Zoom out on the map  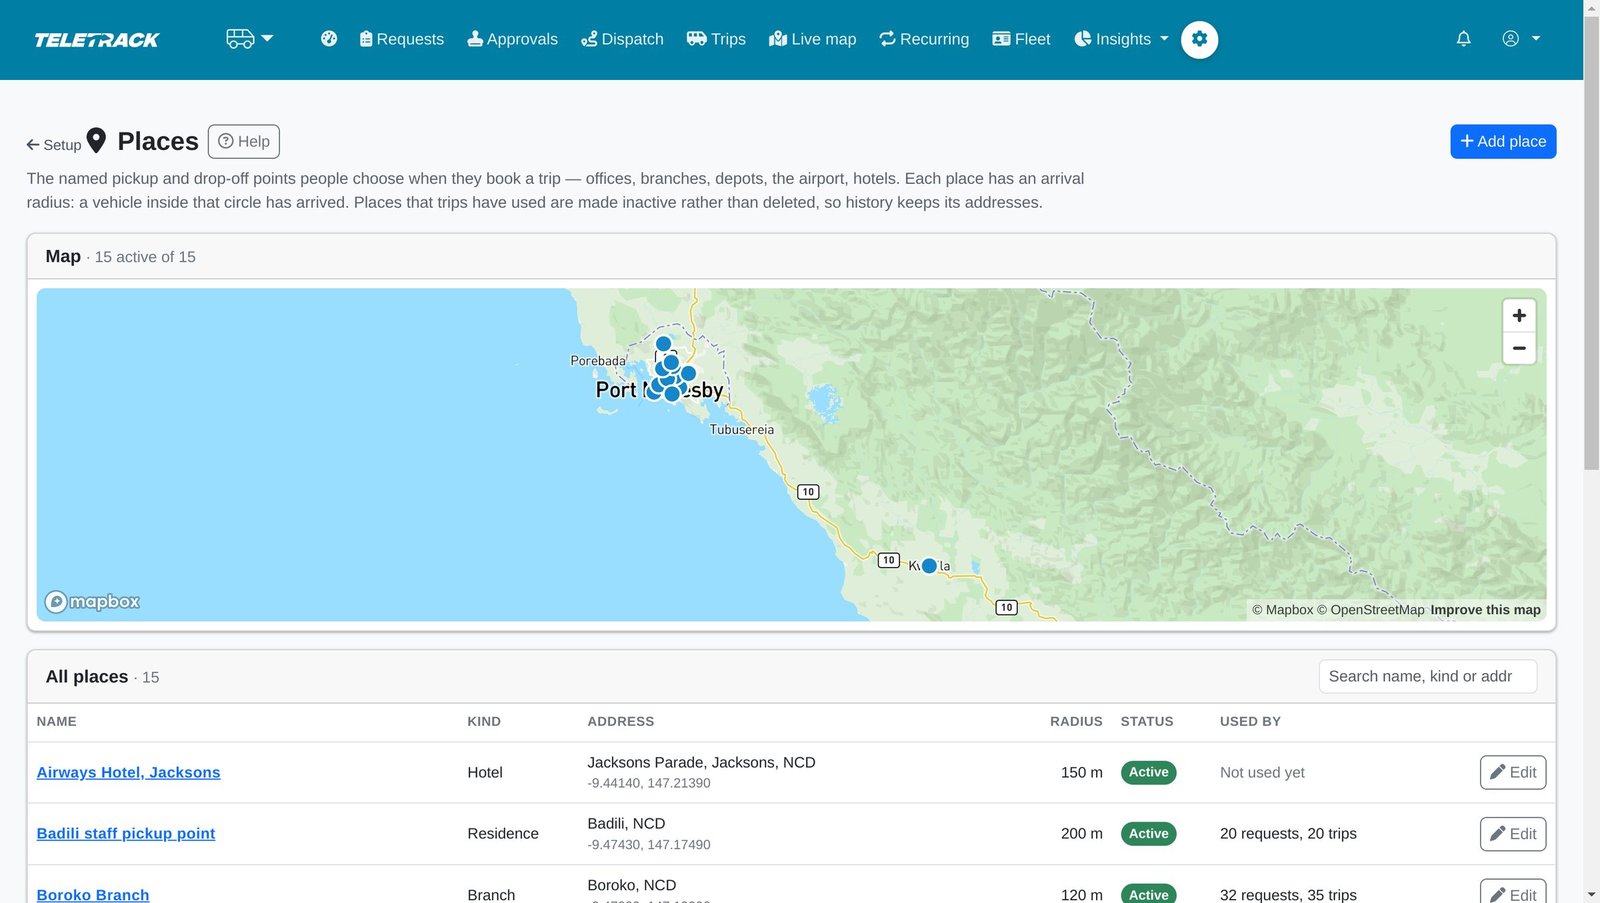[1519, 348]
